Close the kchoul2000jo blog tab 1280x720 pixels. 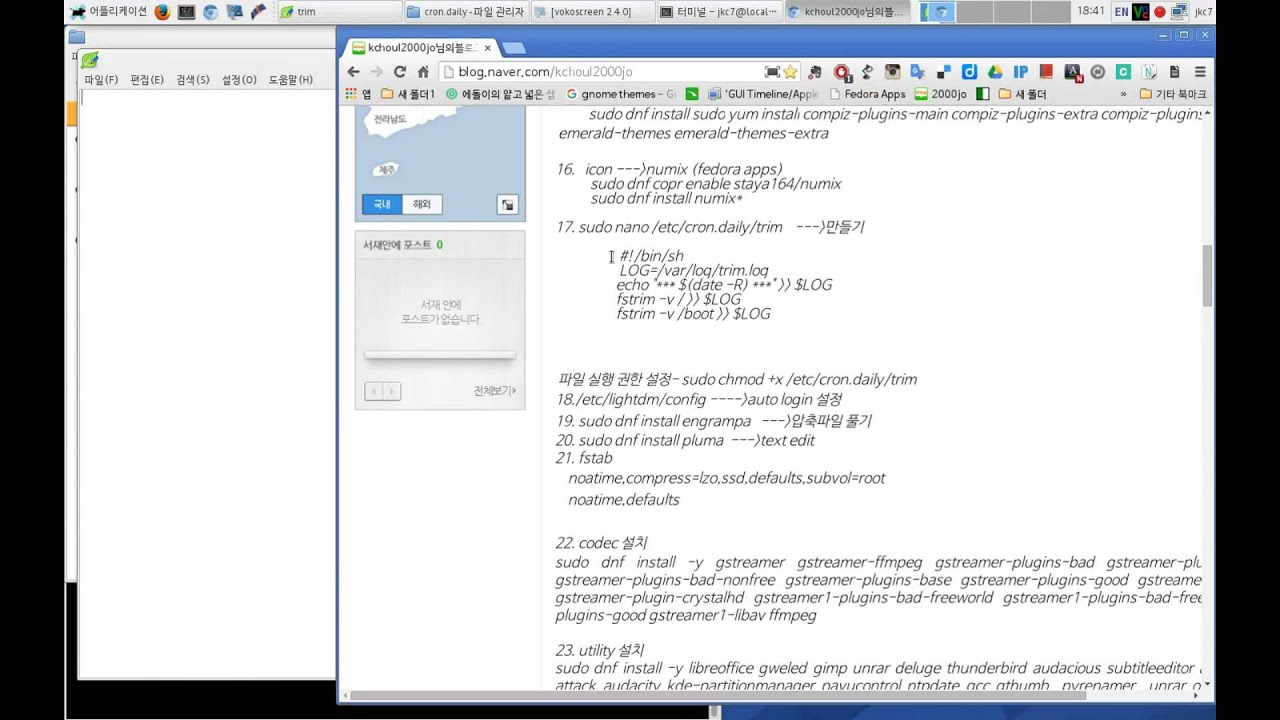488,47
